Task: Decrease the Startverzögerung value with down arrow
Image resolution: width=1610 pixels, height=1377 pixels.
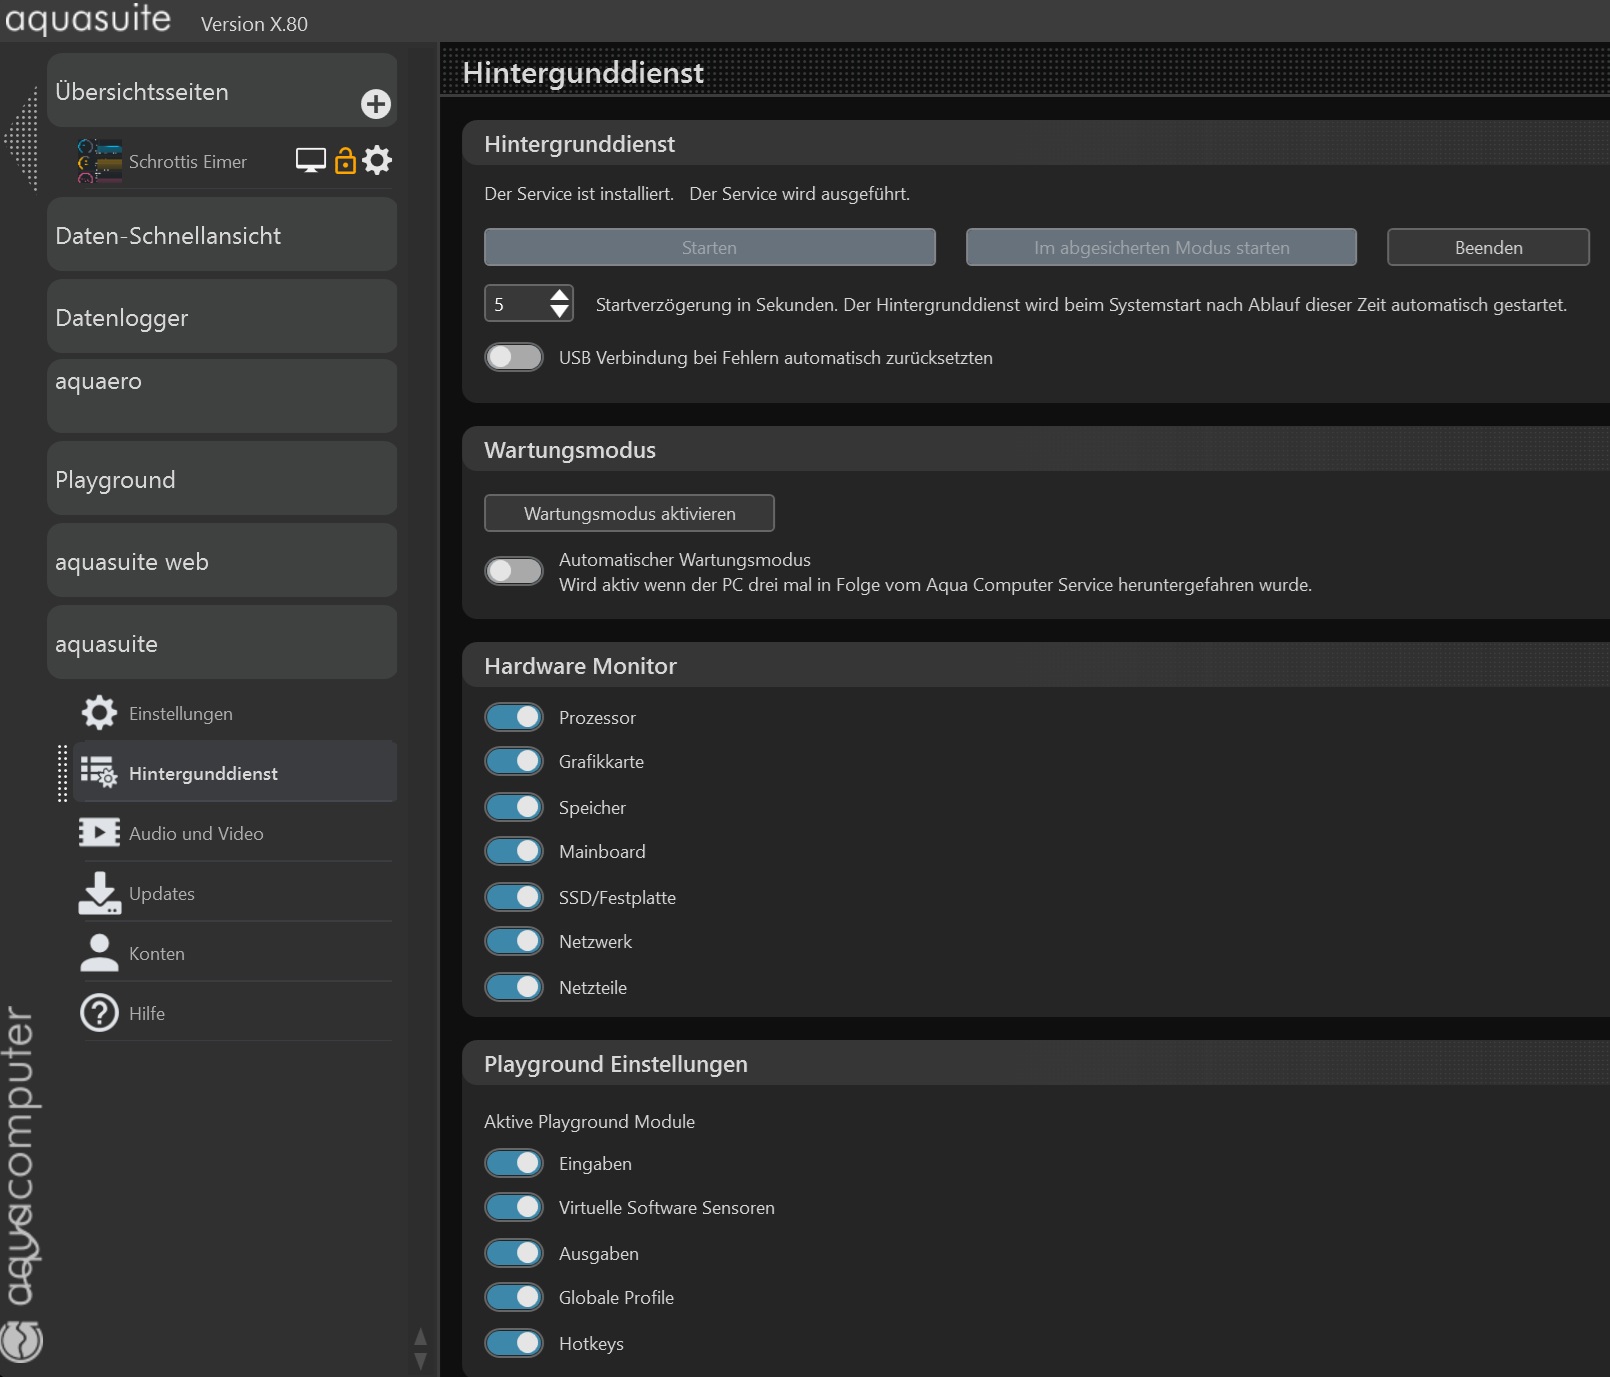Action: pyautogui.click(x=560, y=312)
